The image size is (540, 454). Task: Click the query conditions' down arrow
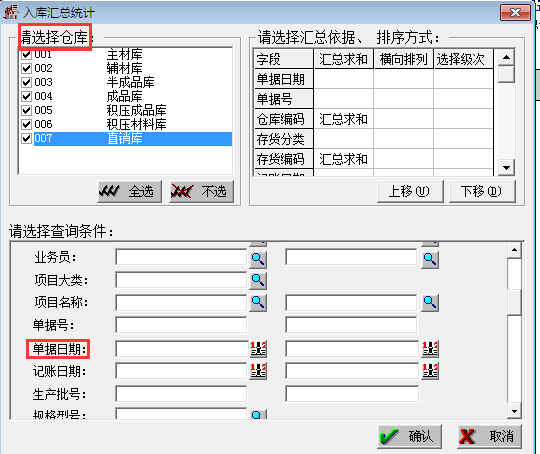coord(514,411)
